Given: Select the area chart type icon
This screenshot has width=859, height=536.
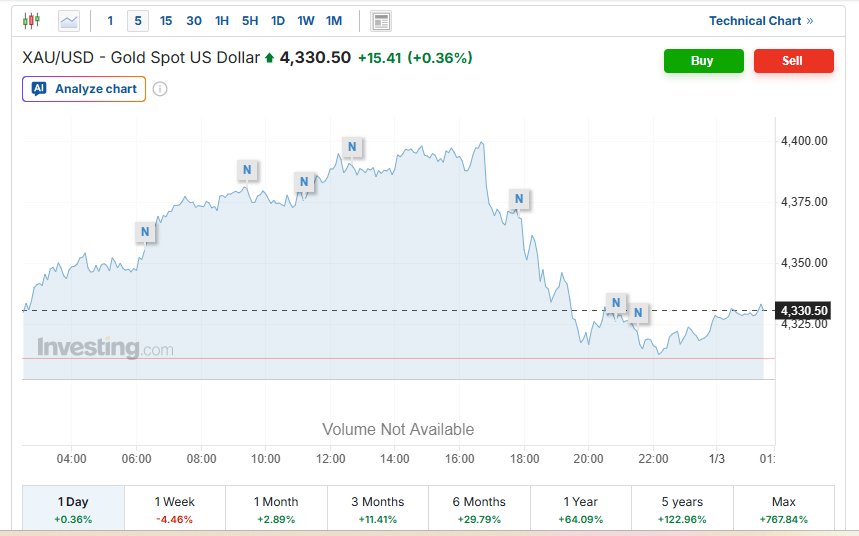Looking at the screenshot, I should tap(69, 20).
